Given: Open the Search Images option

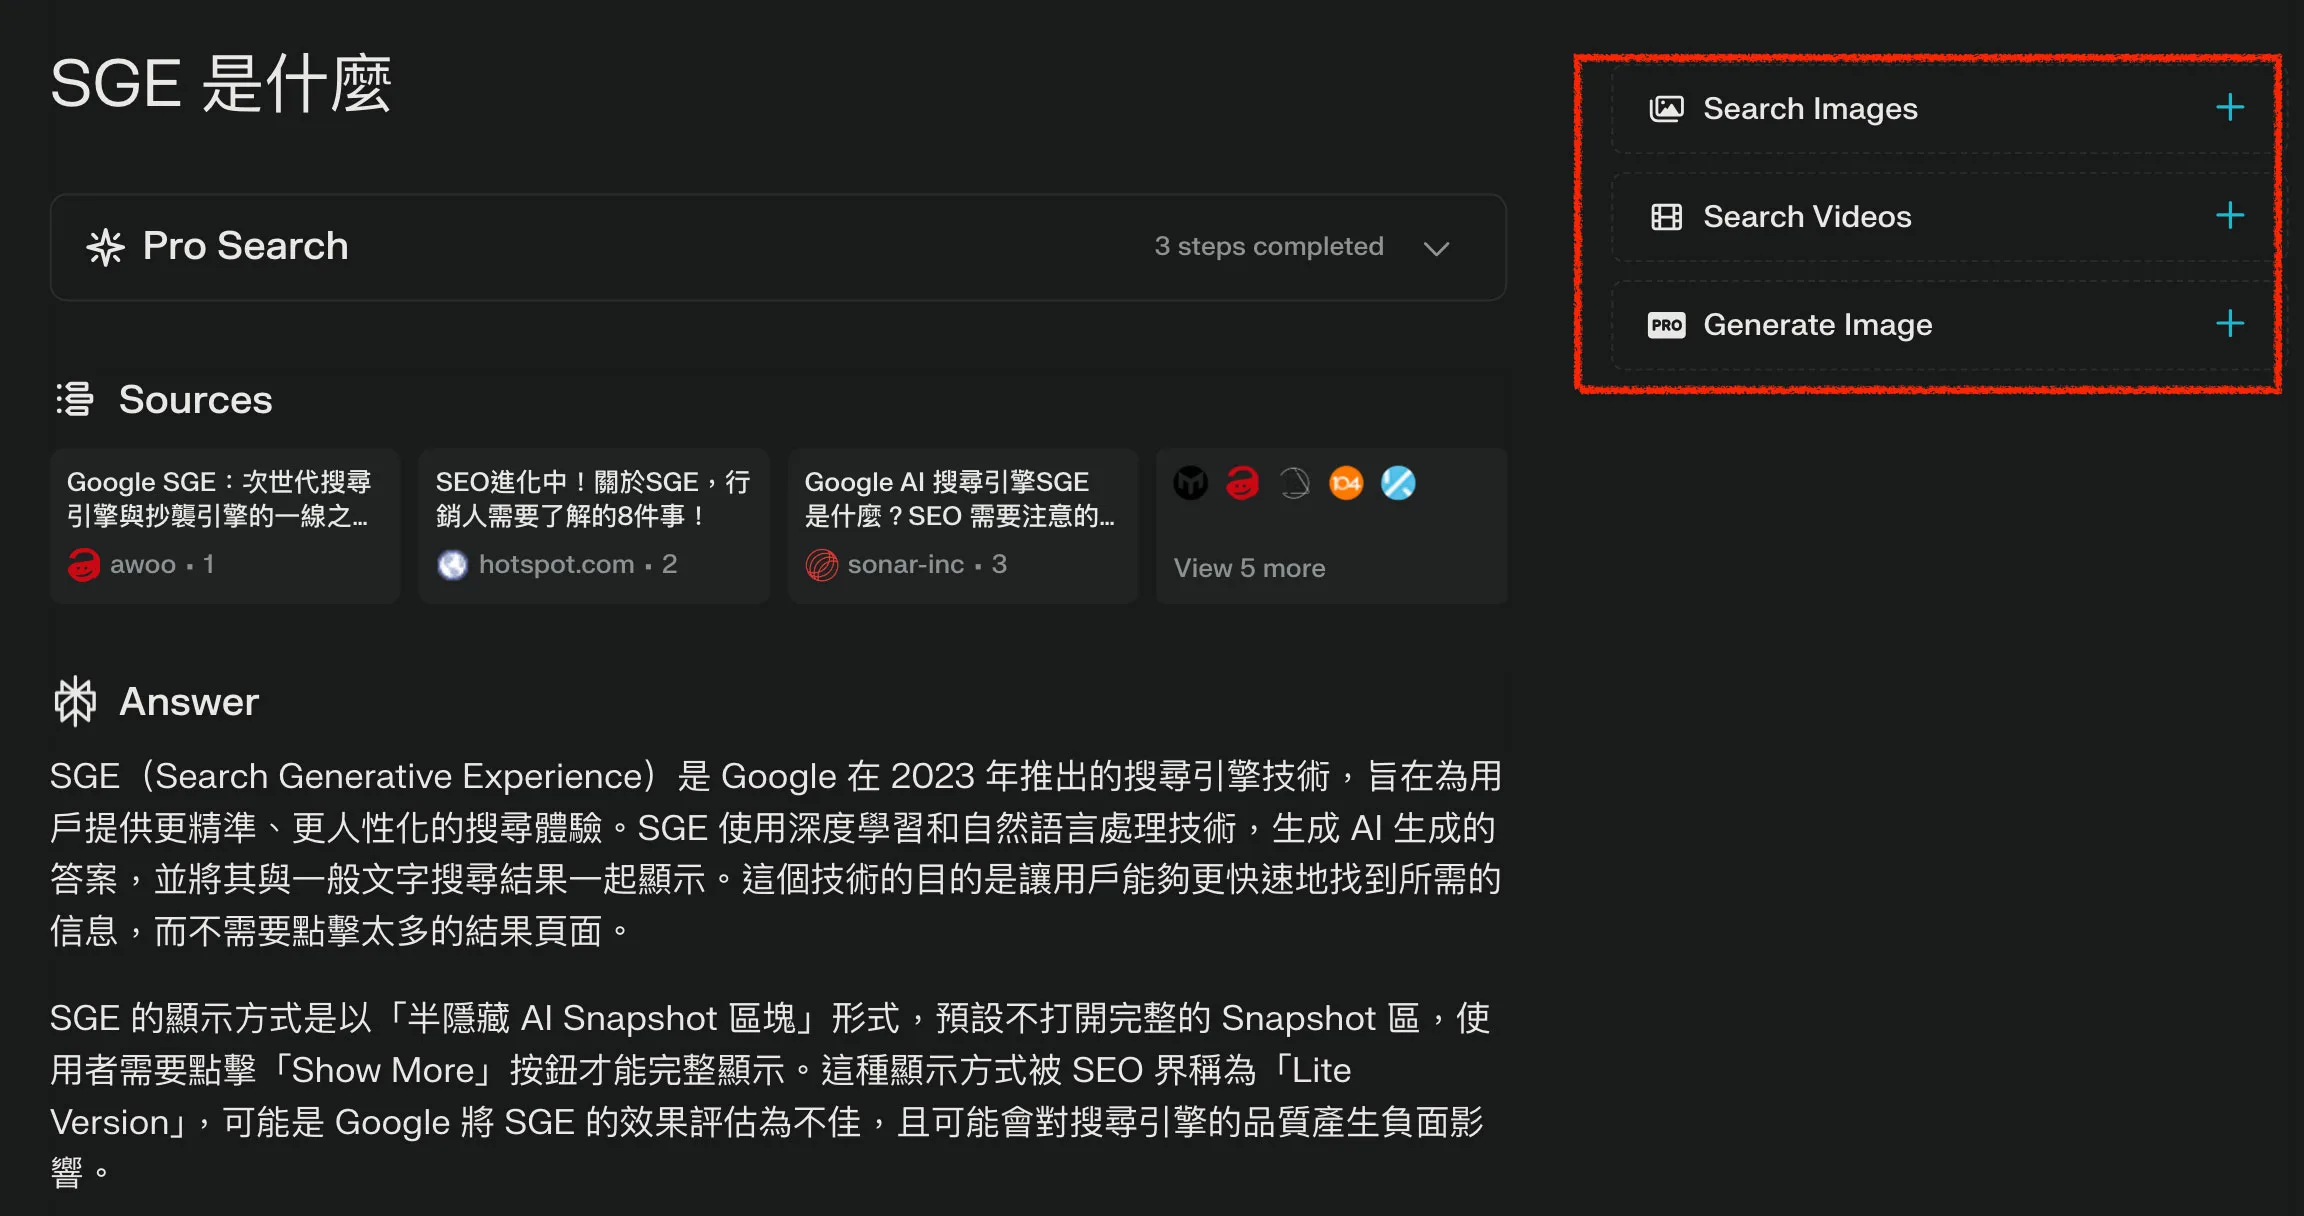Looking at the screenshot, I should click(x=1945, y=108).
